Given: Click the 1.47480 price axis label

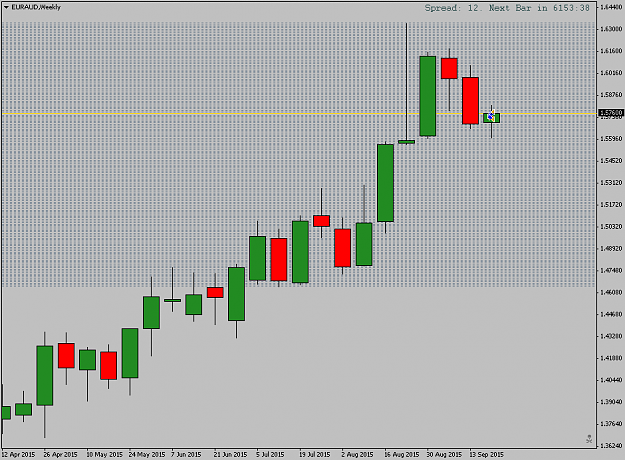Looking at the screenshot, I should click(x=611, y=270).
